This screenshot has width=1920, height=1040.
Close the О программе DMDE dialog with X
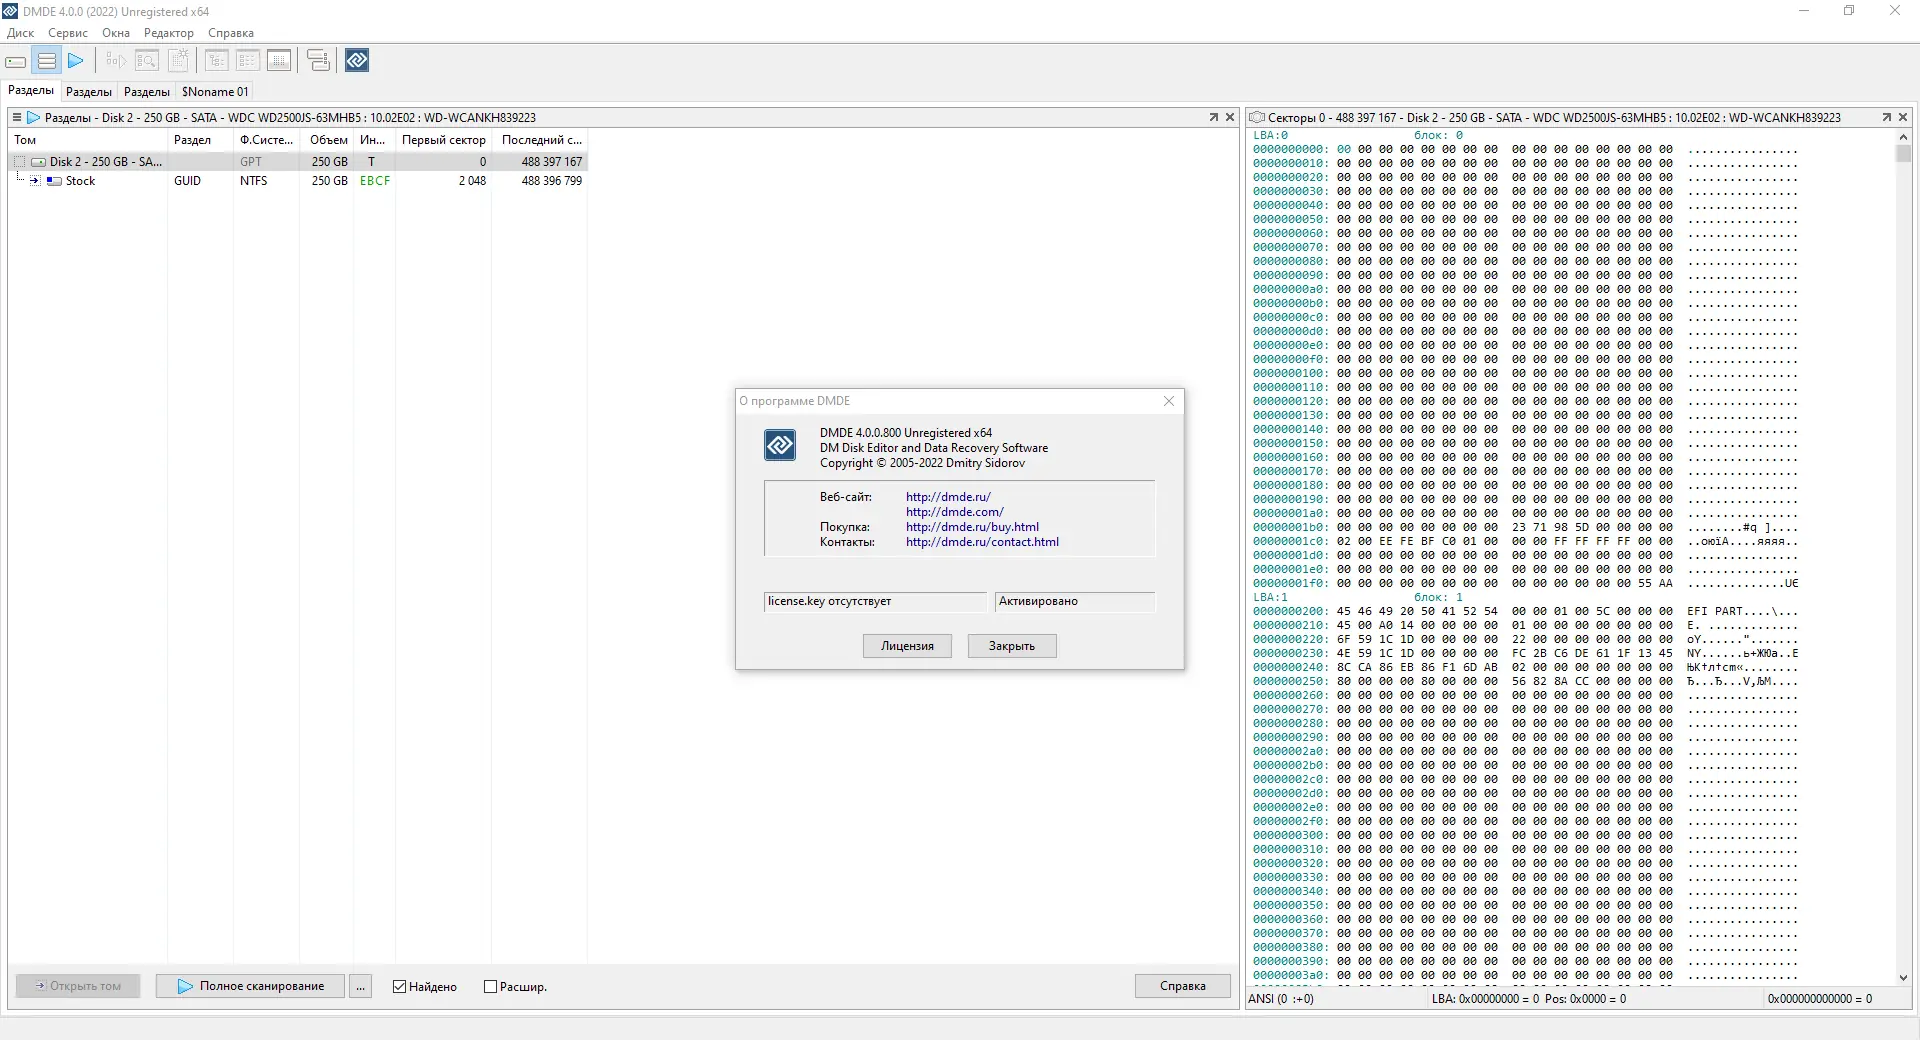pos(1169,401)
